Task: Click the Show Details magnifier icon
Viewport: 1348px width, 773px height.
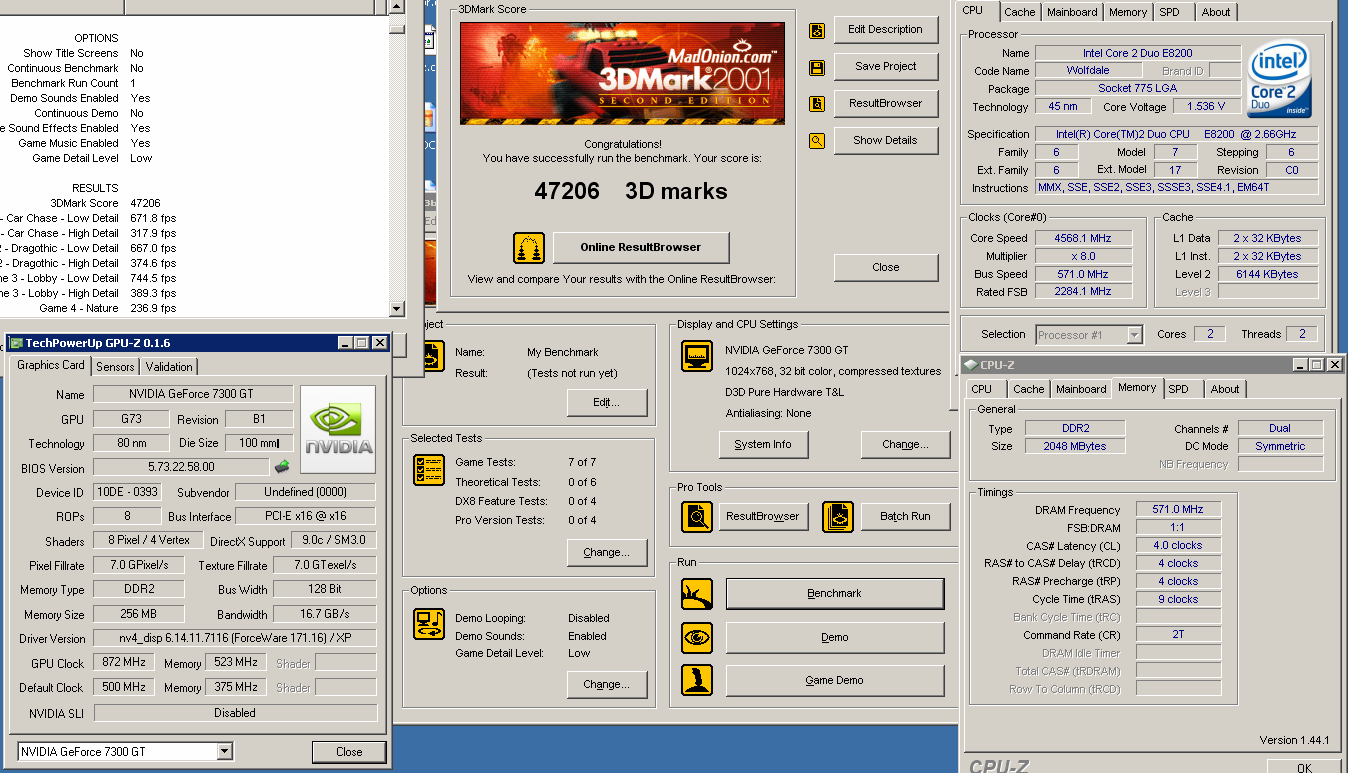Action: [817, 141]
